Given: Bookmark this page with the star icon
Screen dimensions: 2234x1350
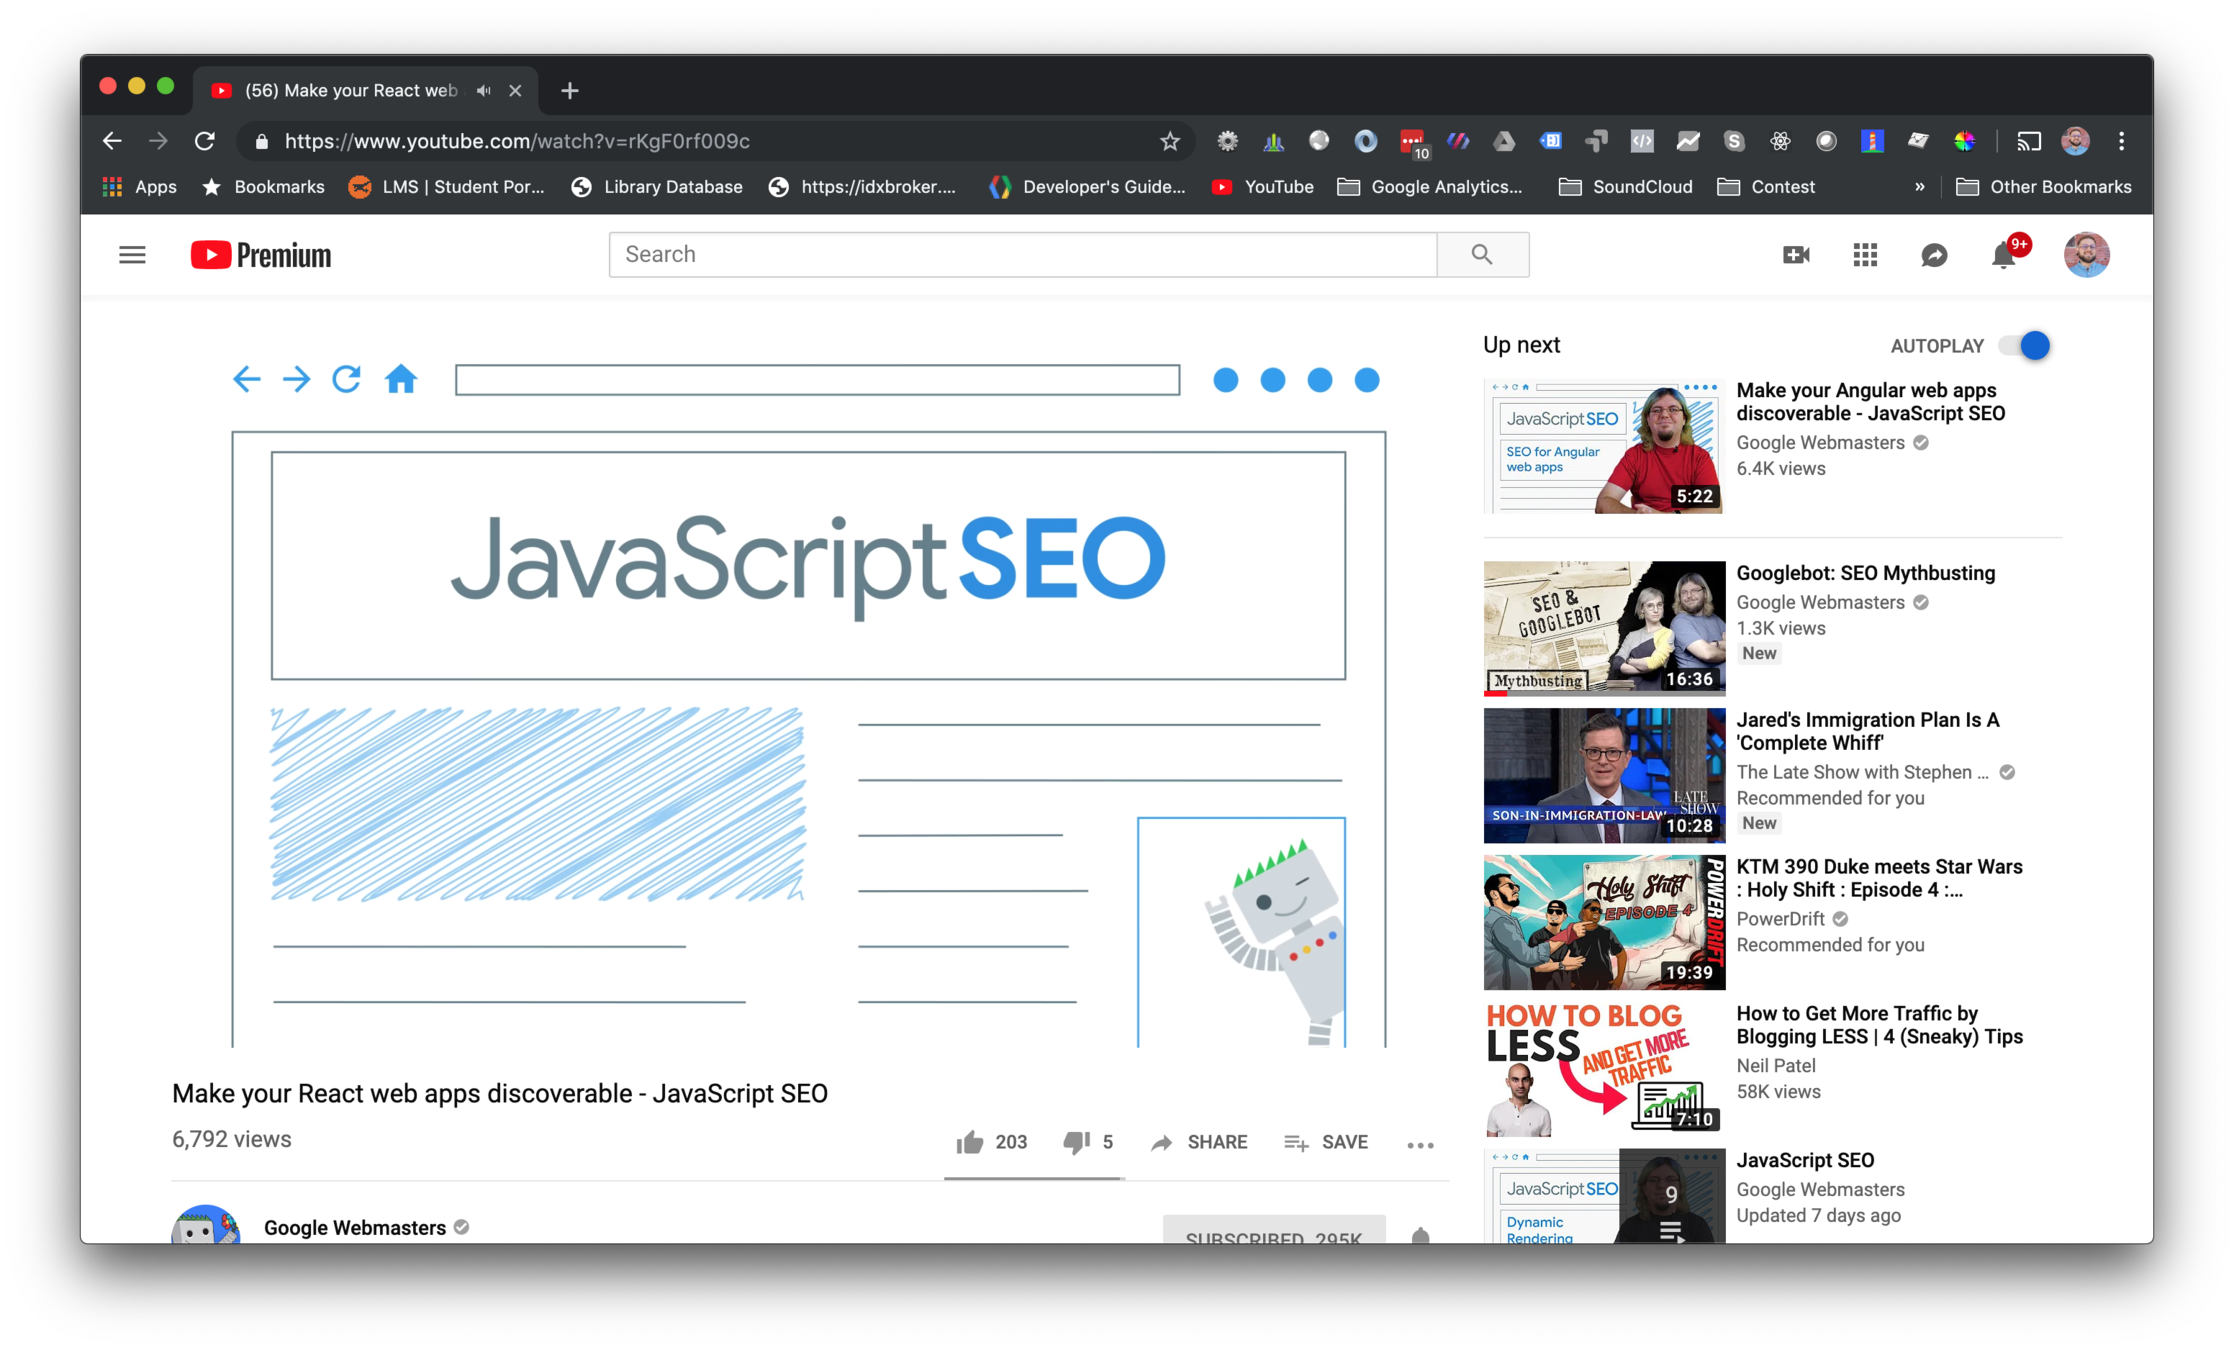Looking at the screenshot, I should click(x=1170, y=141).
